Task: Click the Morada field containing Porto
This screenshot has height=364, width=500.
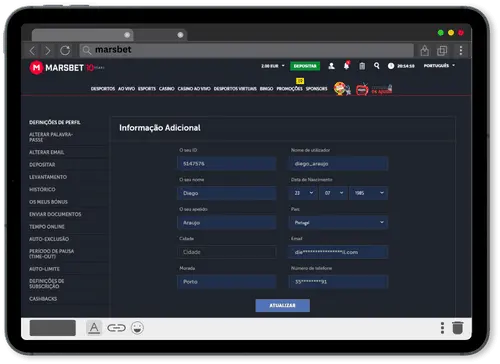Action: coord(227,282)
